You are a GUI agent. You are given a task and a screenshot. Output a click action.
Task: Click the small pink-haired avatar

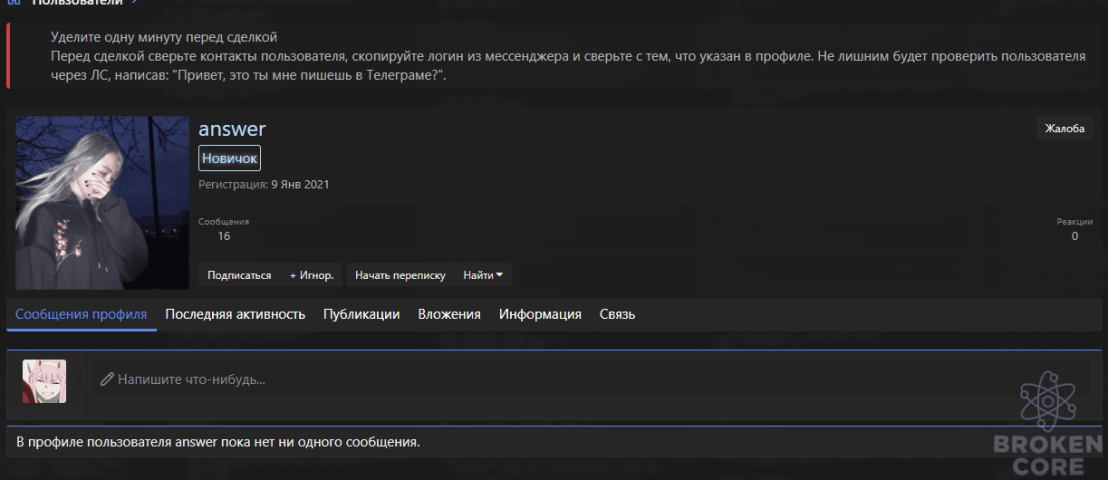[x=45, y=381]
